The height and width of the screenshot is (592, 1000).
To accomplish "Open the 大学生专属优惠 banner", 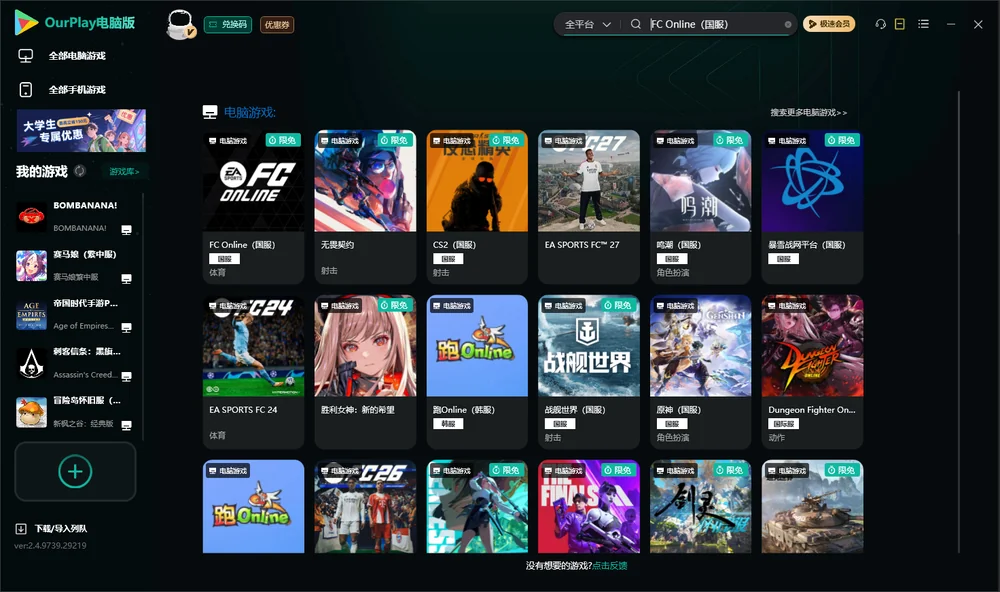I will [x=81, y=131].
